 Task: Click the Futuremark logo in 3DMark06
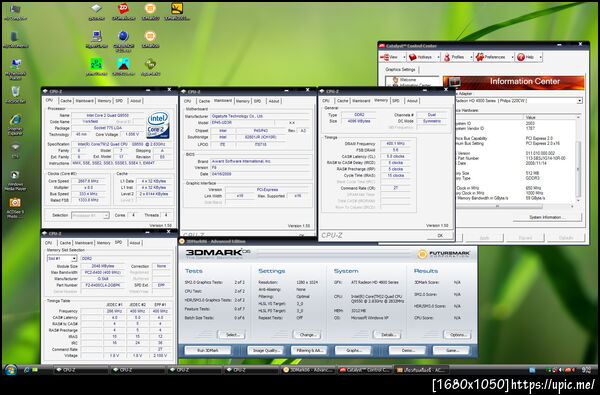[443, 254]
